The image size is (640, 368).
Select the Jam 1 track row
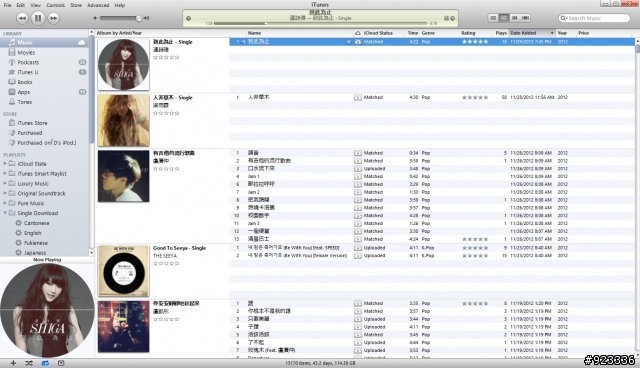pos(432,176)
